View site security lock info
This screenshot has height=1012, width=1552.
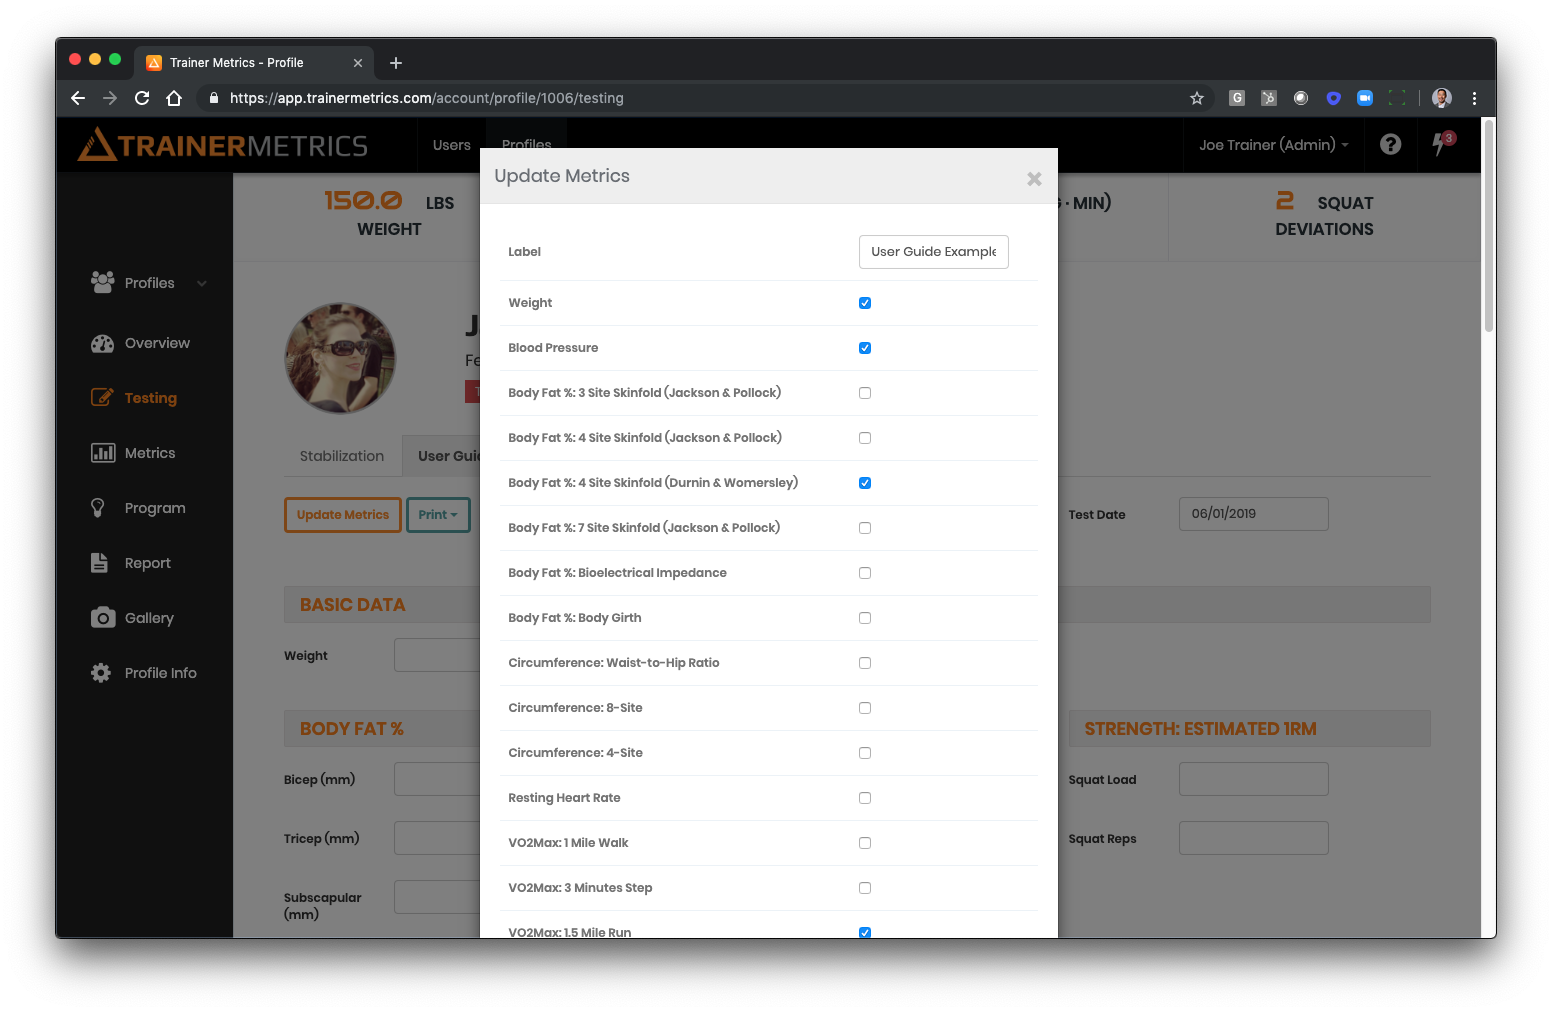(213, 98)
